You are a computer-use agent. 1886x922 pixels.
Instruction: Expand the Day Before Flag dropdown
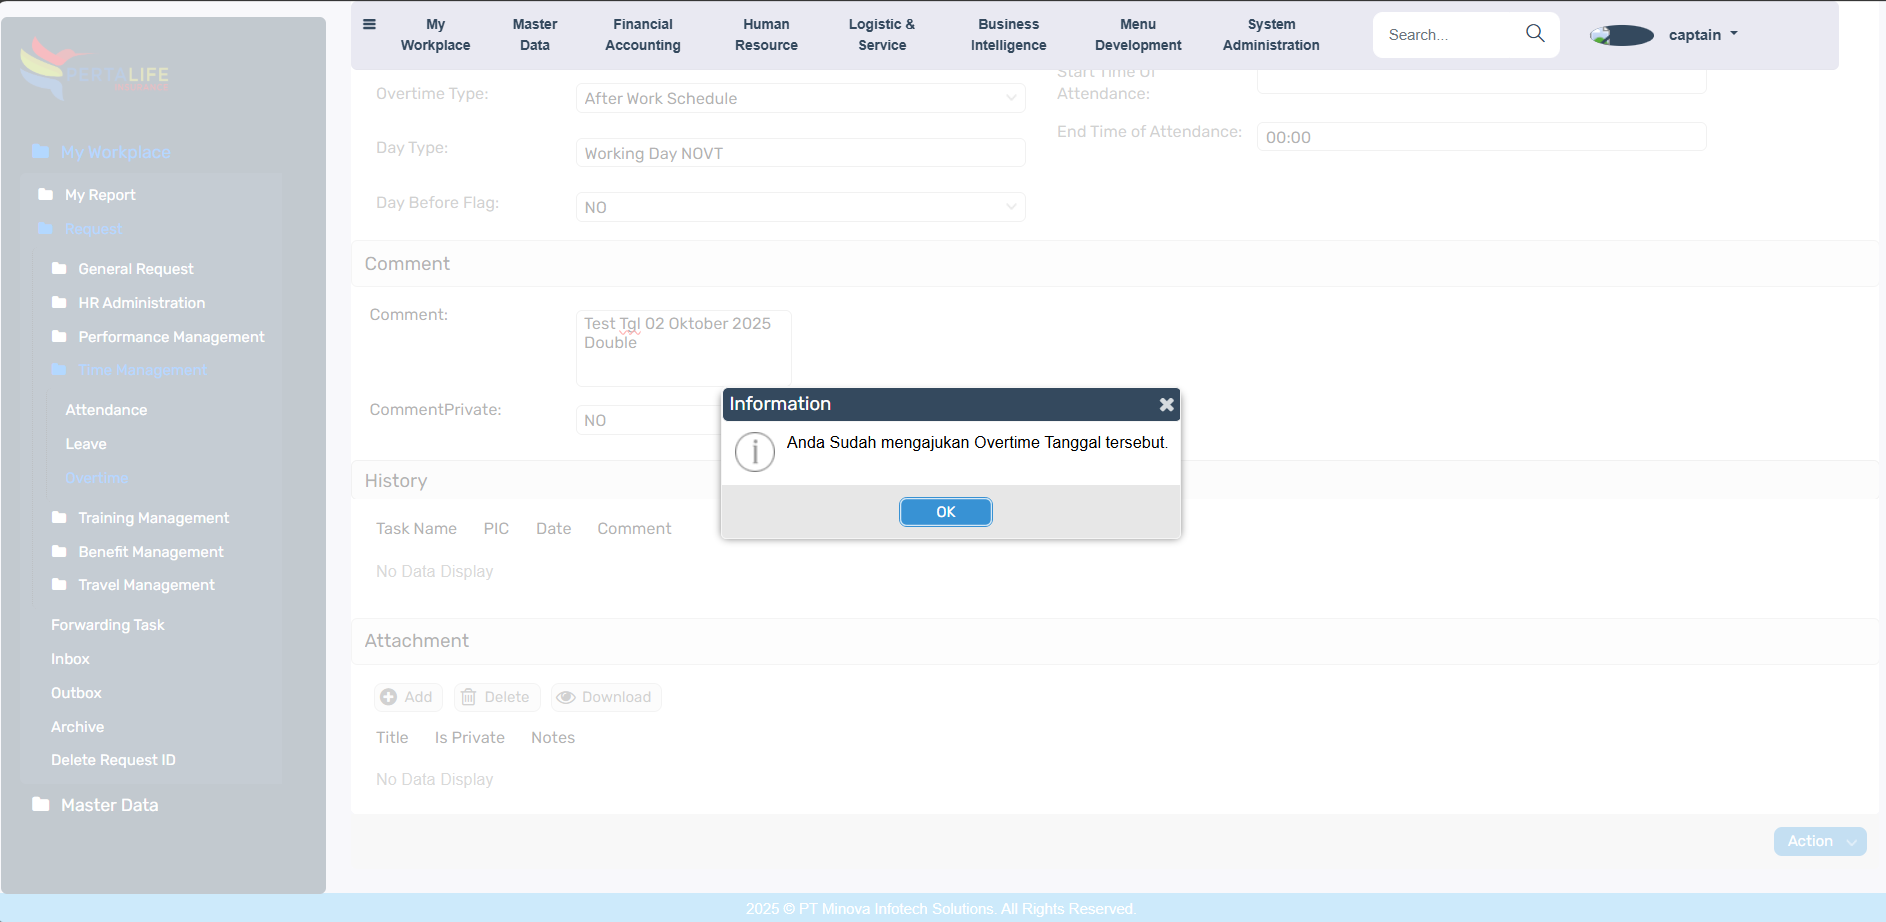800,207
